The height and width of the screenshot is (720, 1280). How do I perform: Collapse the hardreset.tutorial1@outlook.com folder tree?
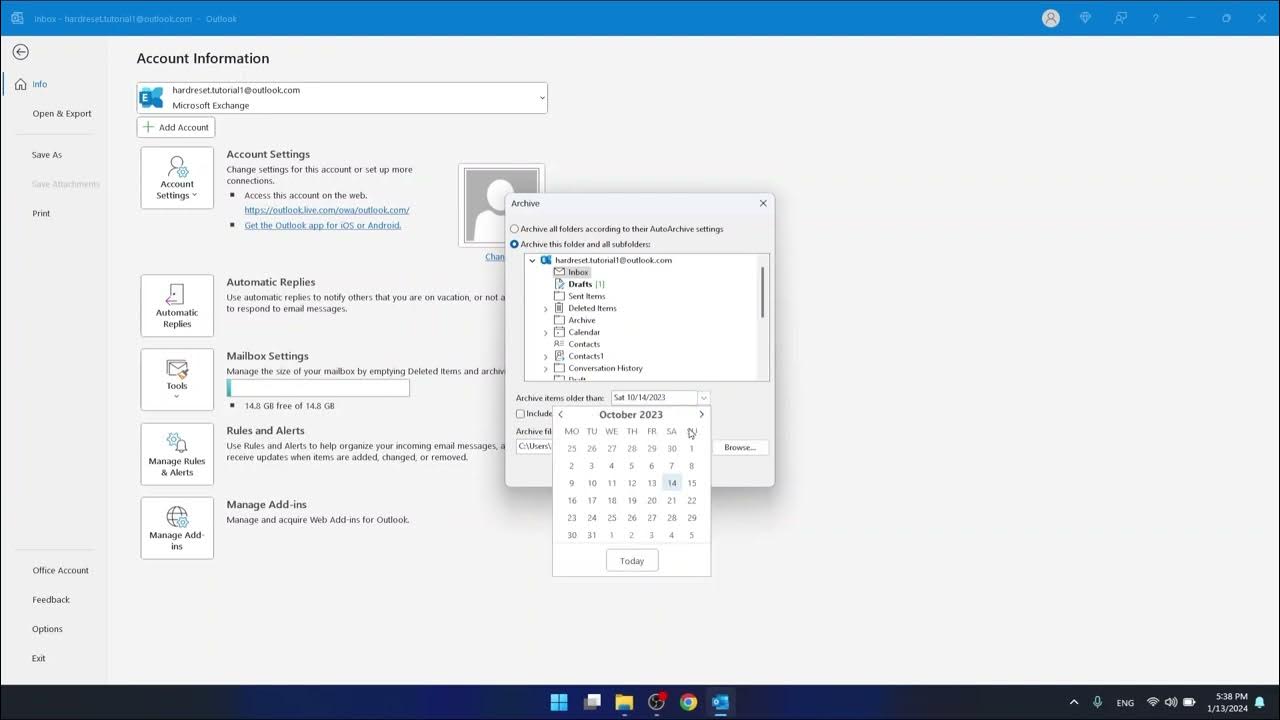click(532, 259)
